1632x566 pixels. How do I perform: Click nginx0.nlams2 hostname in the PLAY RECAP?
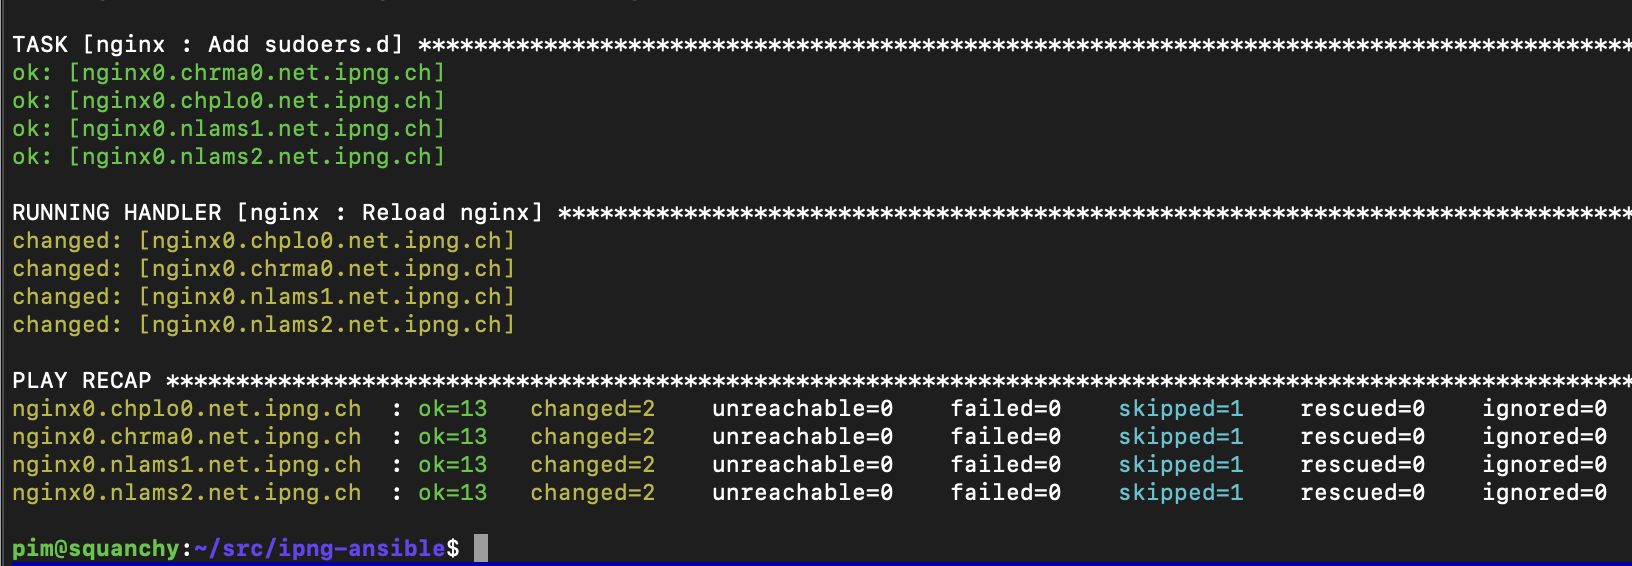[187, 493]
